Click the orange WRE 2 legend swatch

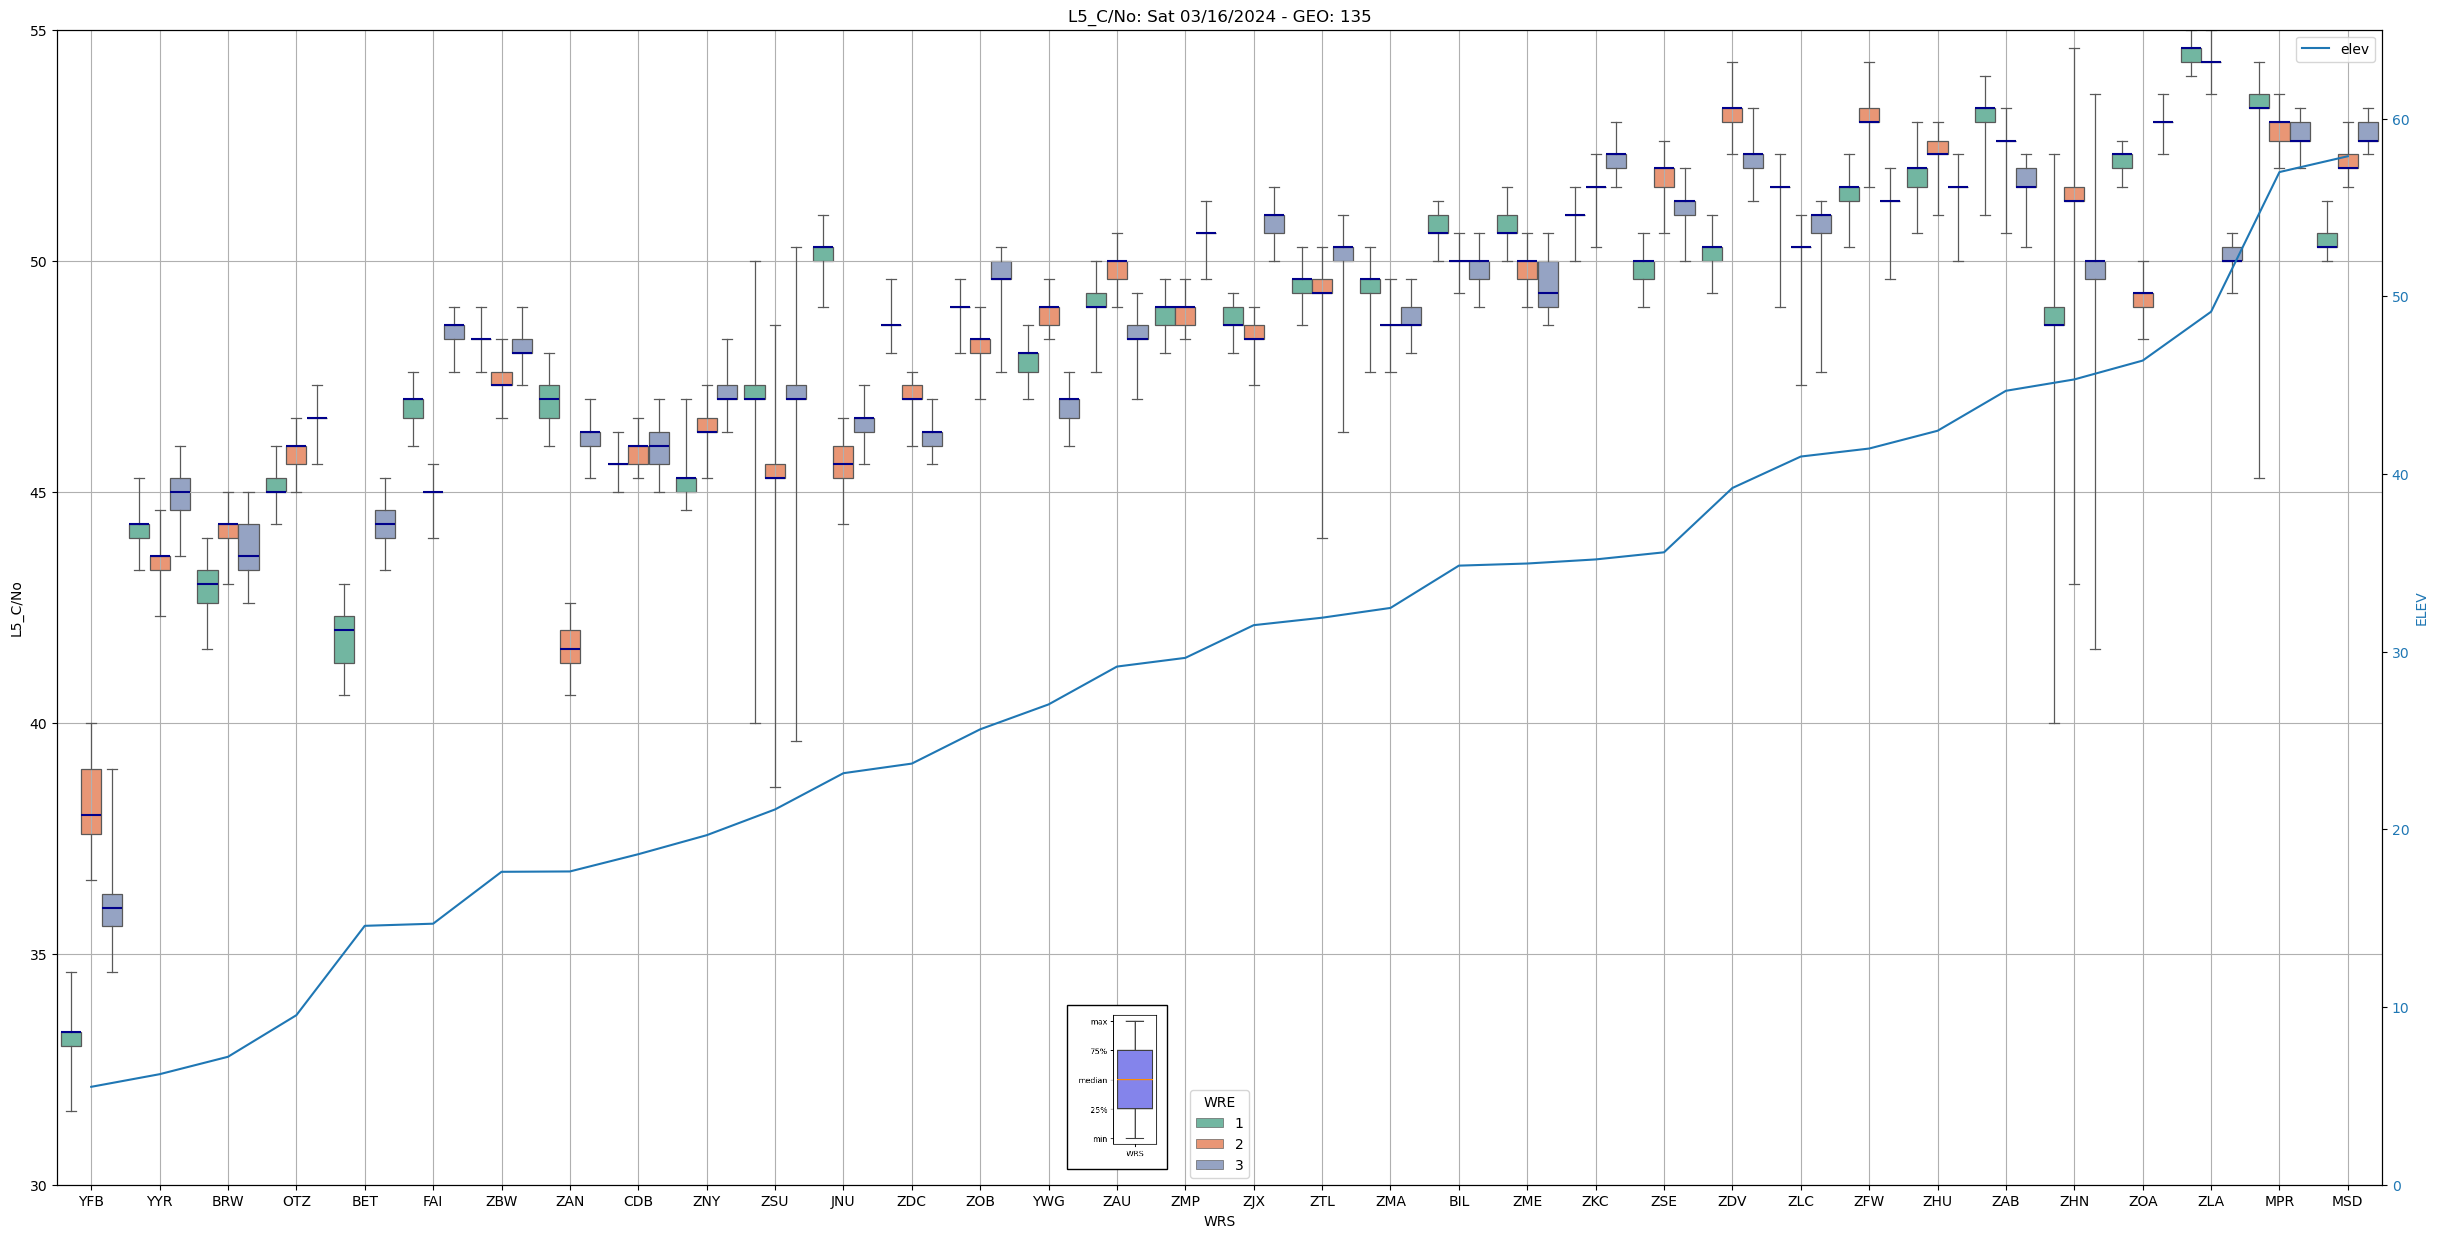point(1209,1144)
